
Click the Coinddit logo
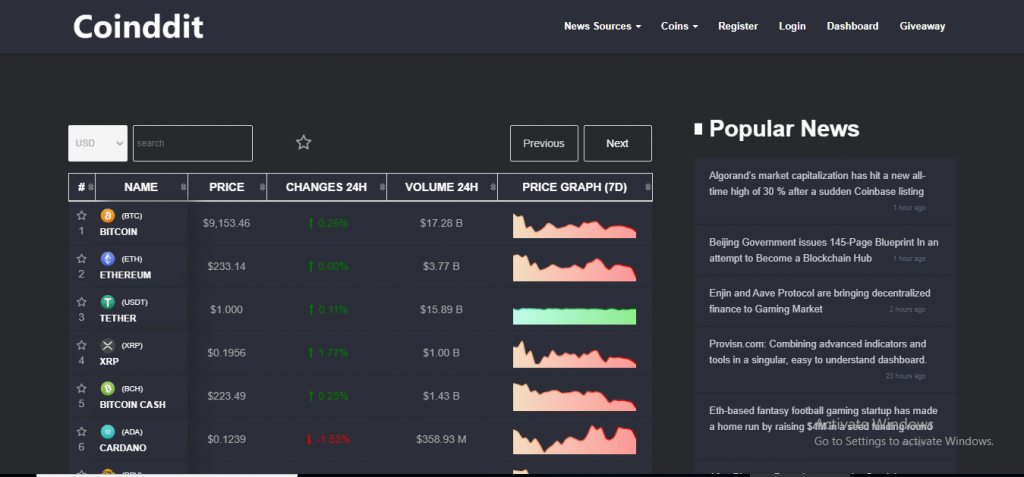point(138,27)
